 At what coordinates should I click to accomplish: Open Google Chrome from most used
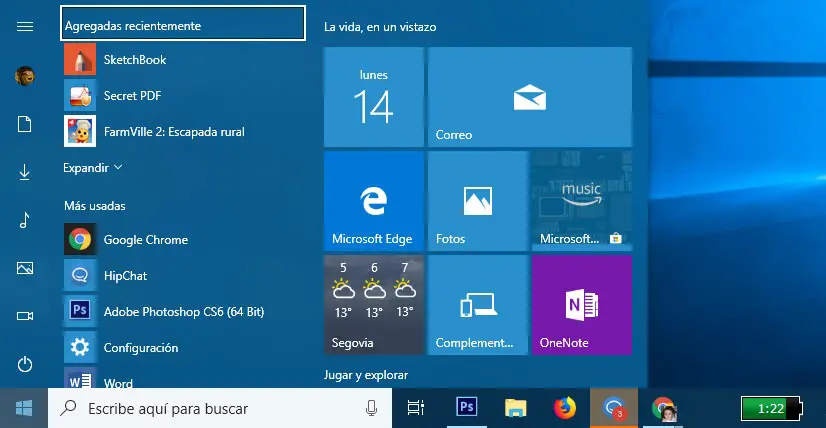pyautogui.click(x=182, y=239)
